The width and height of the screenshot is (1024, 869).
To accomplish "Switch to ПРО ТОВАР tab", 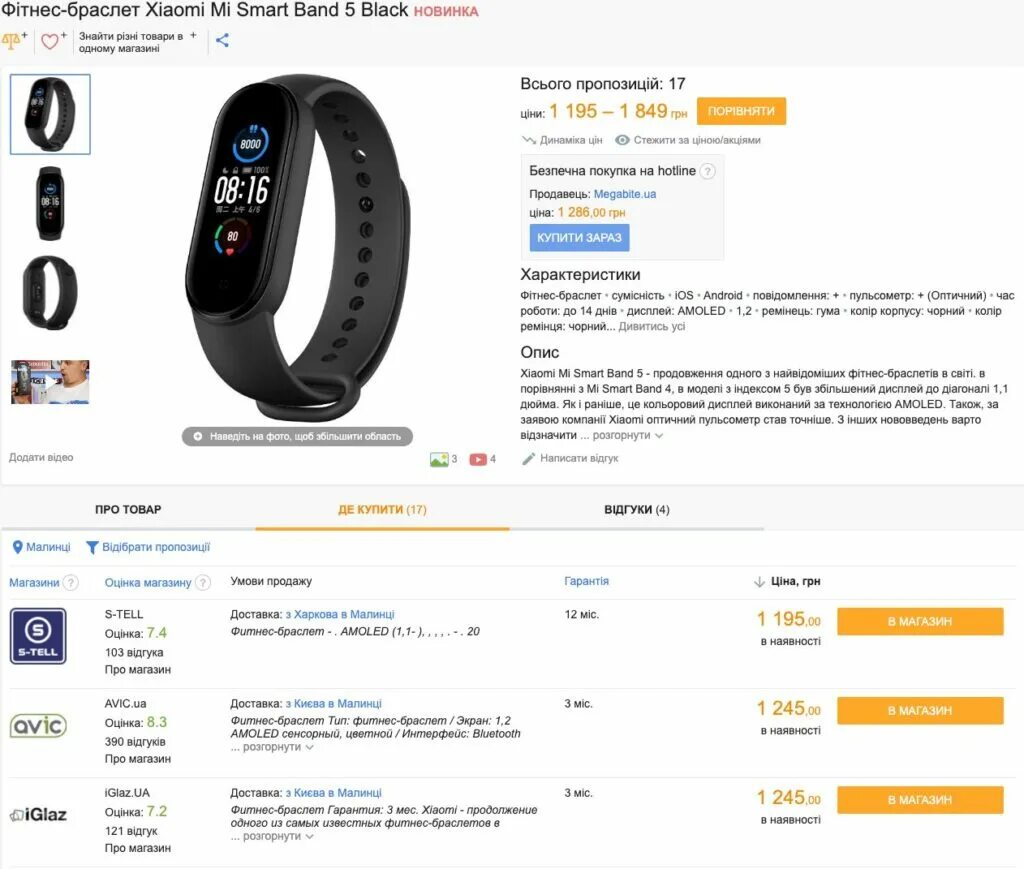I will tap(128, 509).
